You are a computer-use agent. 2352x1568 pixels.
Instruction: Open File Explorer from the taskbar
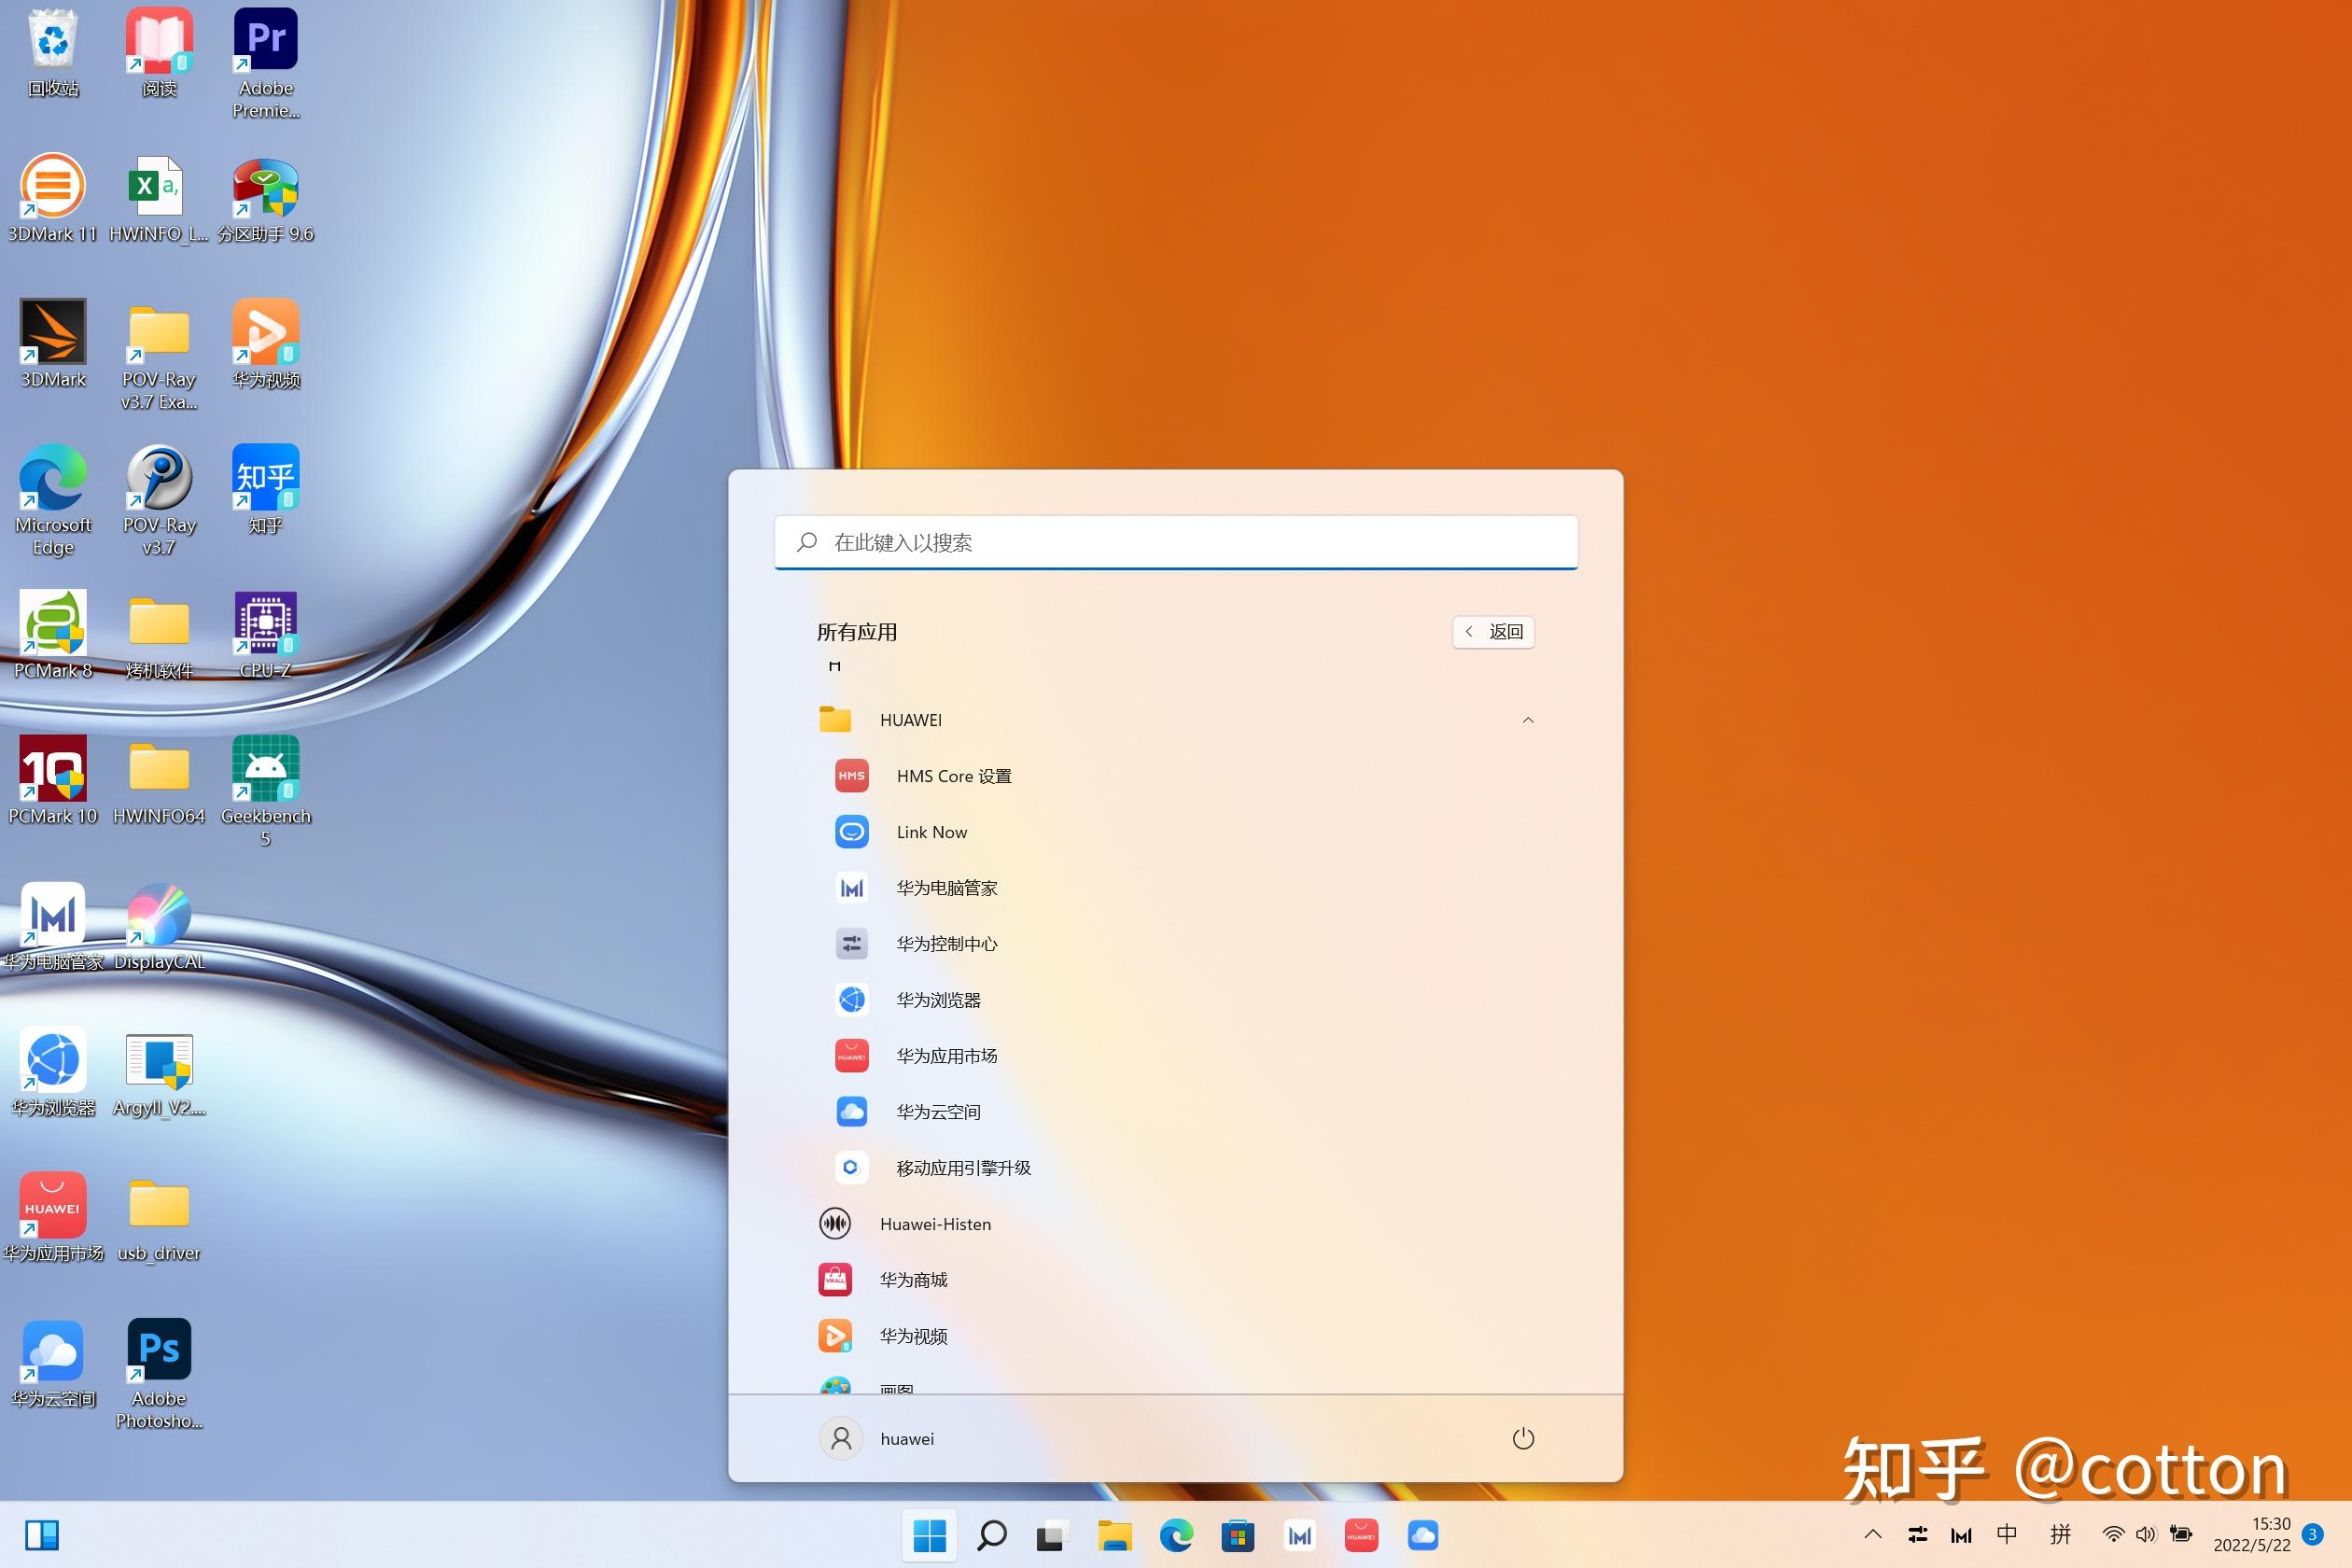[x=1114, y=1535]
